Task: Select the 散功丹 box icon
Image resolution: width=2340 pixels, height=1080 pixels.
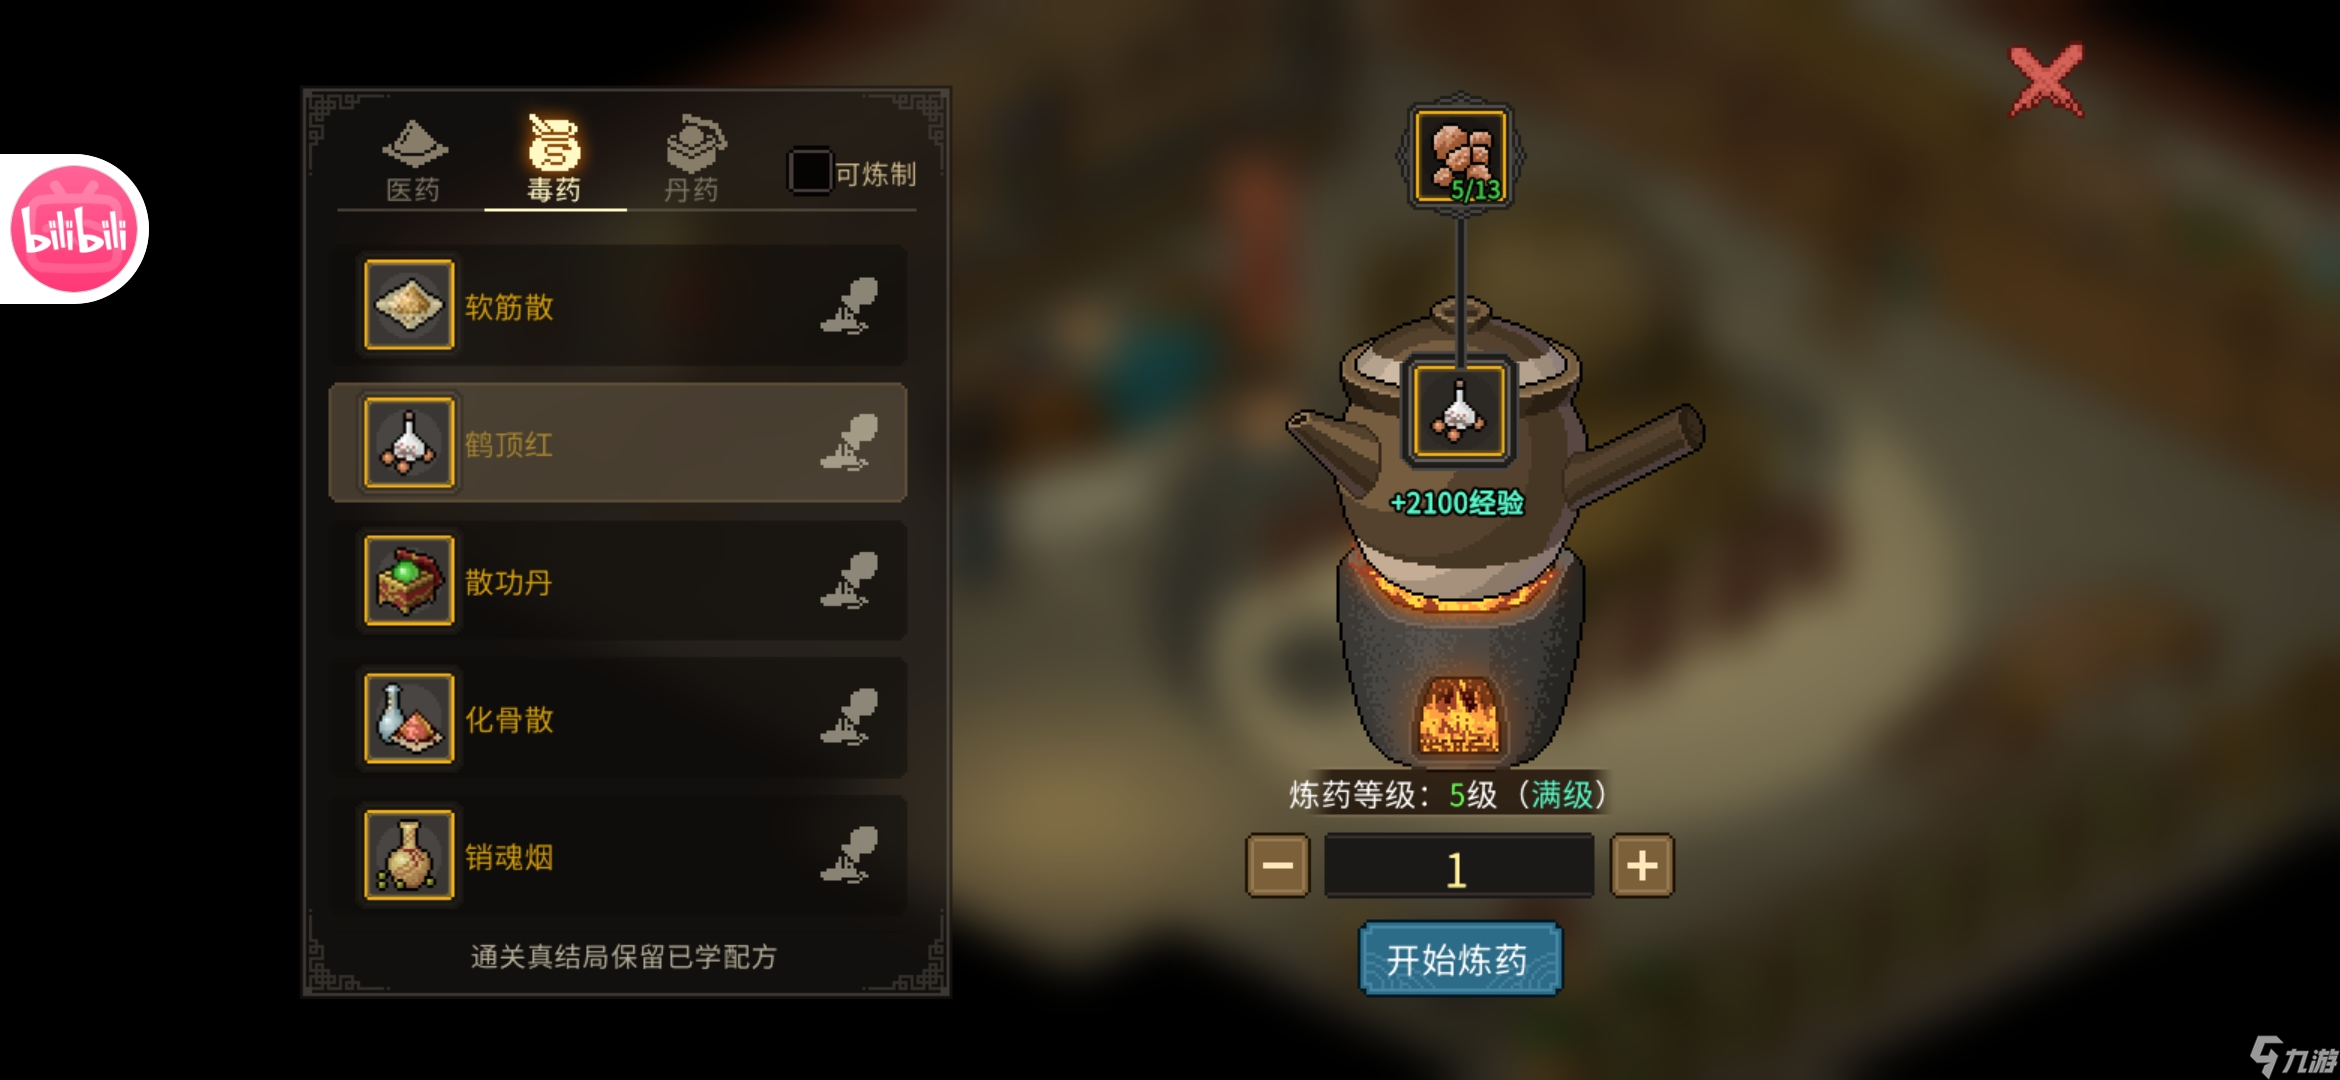Action: tap(409, 580)
